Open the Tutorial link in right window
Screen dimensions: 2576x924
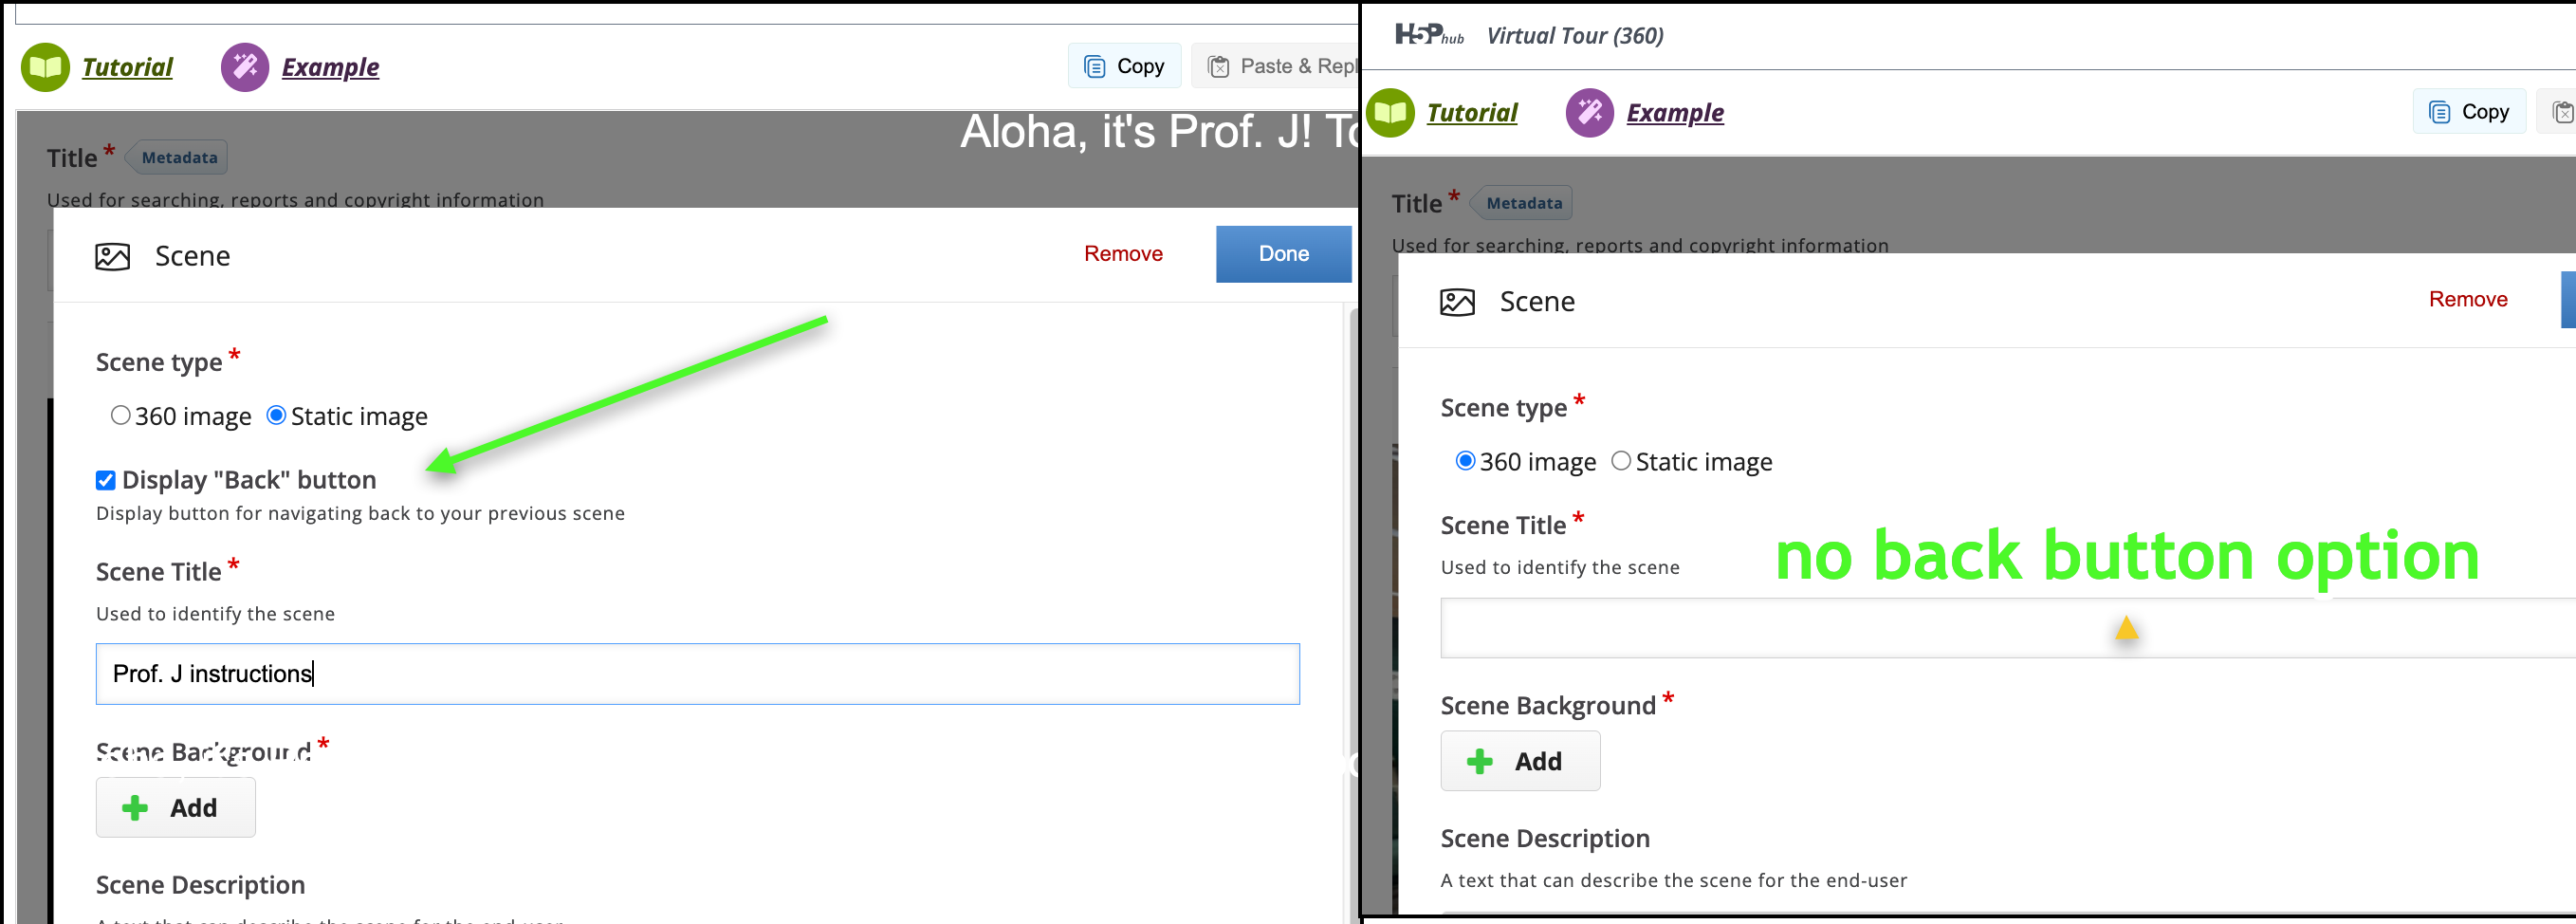tap(1472, 112)
